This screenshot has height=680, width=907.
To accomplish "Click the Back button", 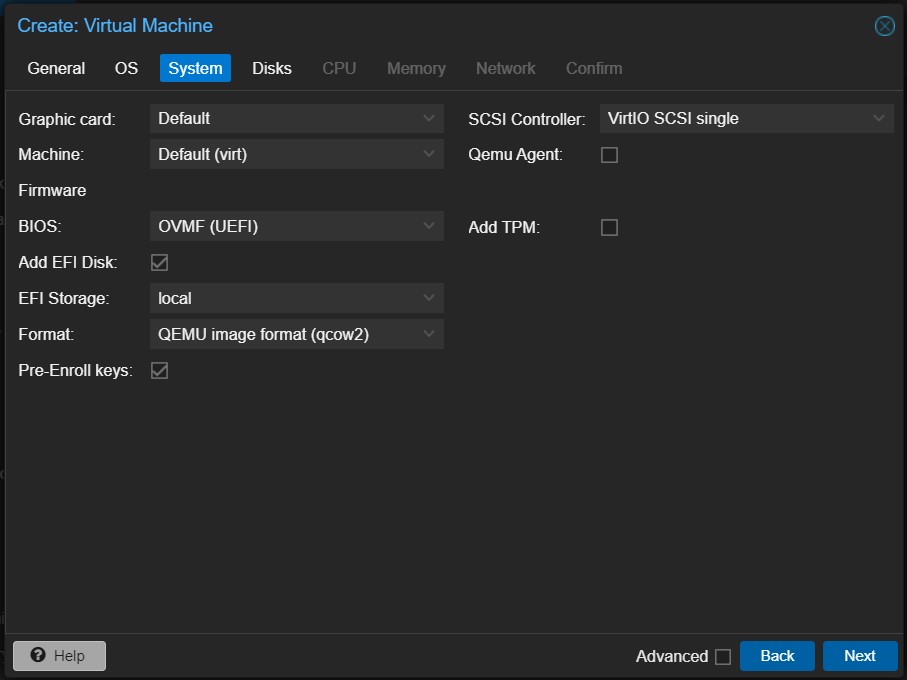I will [777, 656].
